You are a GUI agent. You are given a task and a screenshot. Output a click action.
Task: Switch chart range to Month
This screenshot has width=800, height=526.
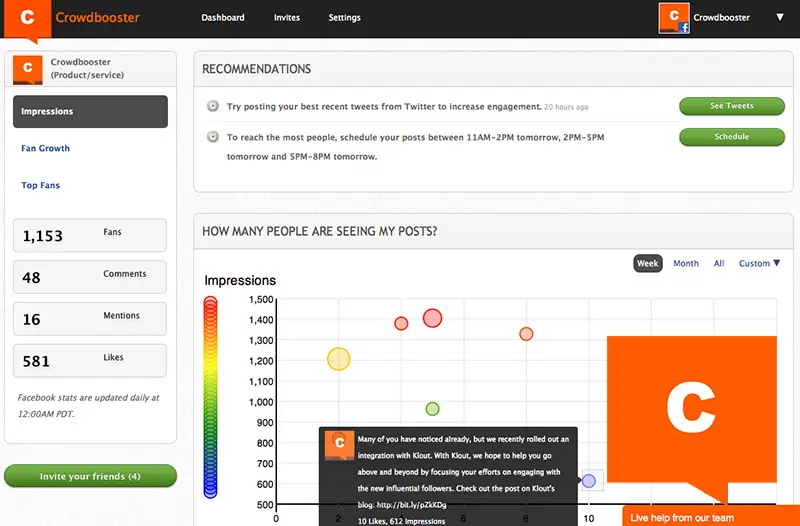coord(686,264)
